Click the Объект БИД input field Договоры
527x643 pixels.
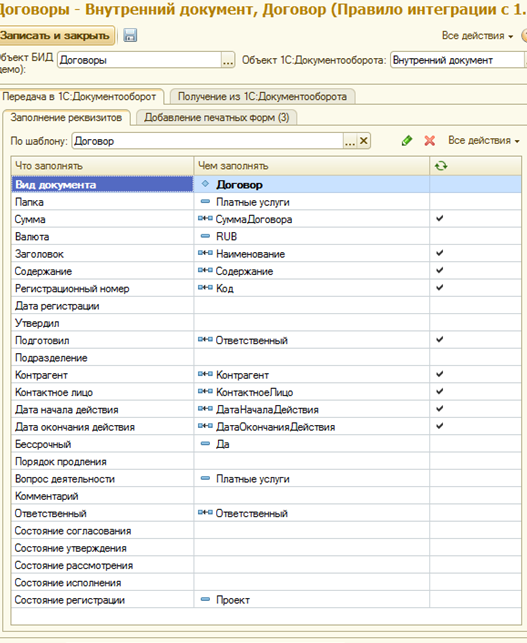pos(139,60)
